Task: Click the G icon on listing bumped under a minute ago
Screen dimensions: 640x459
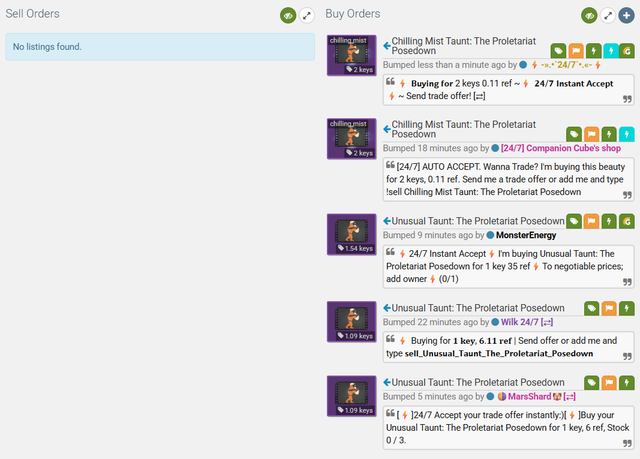Action: tap(627, 51)
